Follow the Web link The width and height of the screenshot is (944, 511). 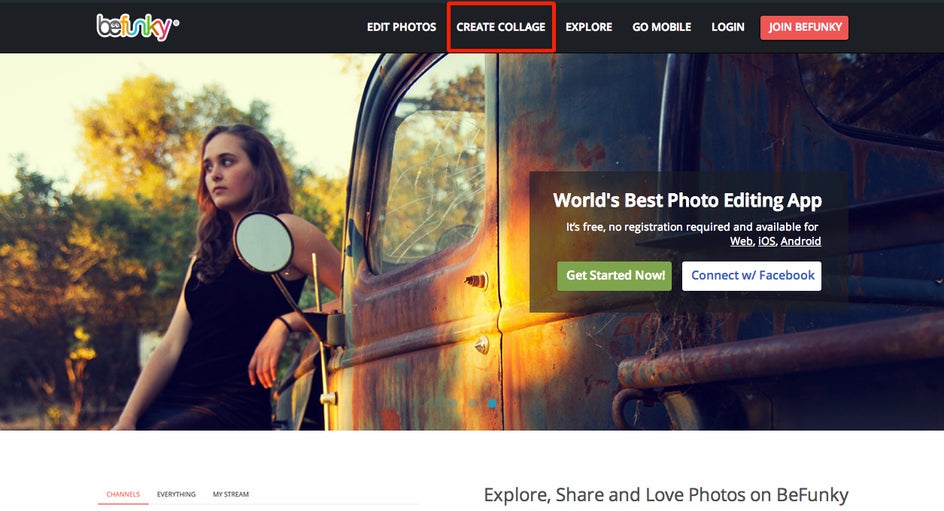tap(741, 241)
